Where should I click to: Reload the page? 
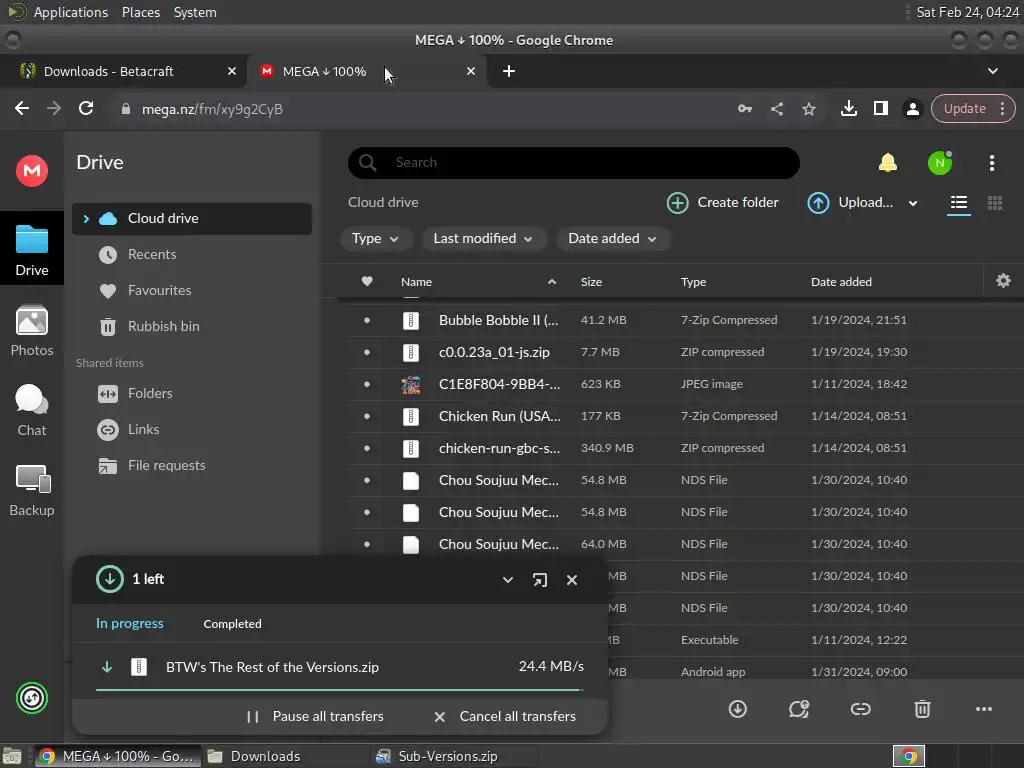point(86,108)
